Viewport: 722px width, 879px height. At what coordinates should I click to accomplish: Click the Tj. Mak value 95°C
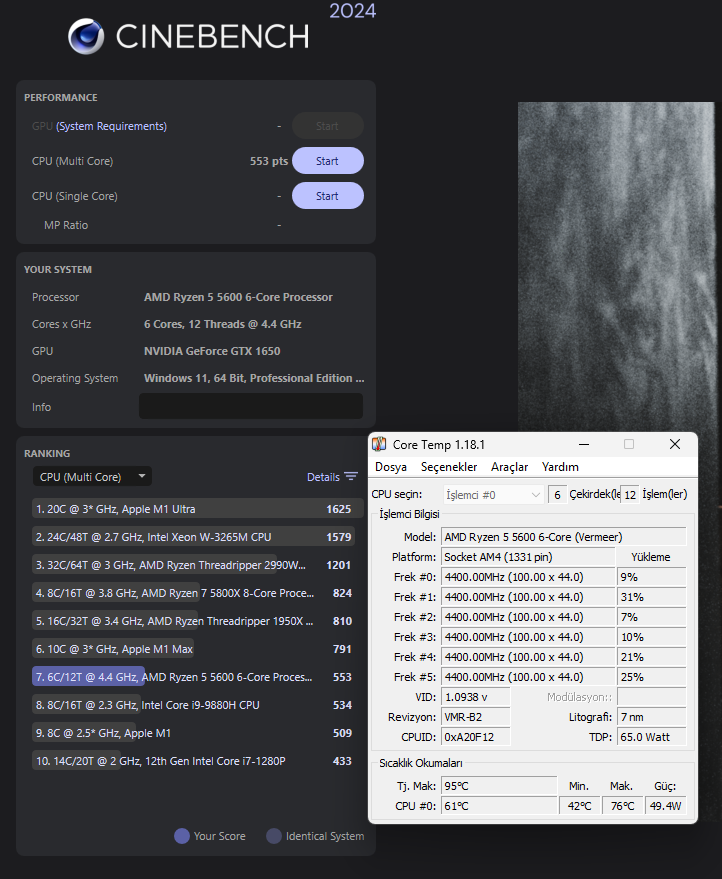click(499, 786)
